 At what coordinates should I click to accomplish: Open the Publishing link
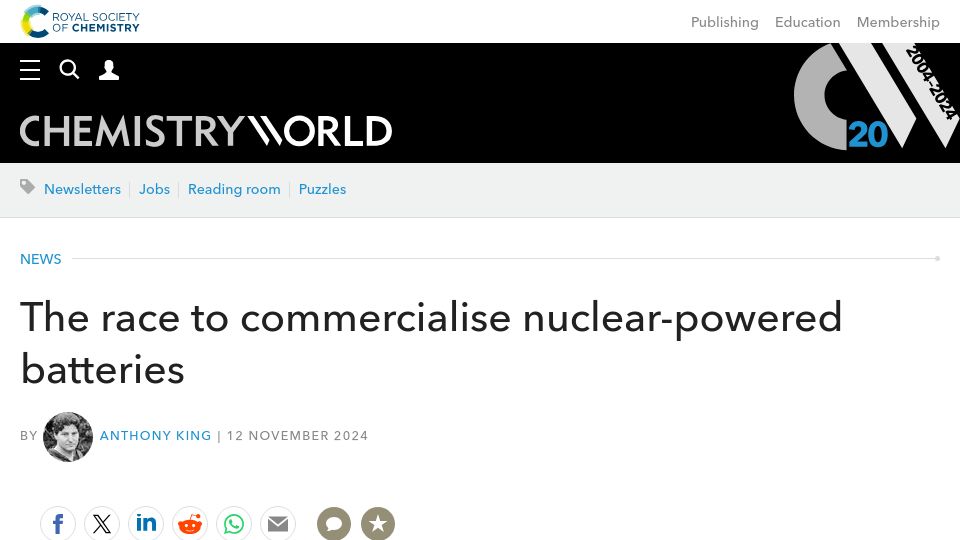[724, 22]
